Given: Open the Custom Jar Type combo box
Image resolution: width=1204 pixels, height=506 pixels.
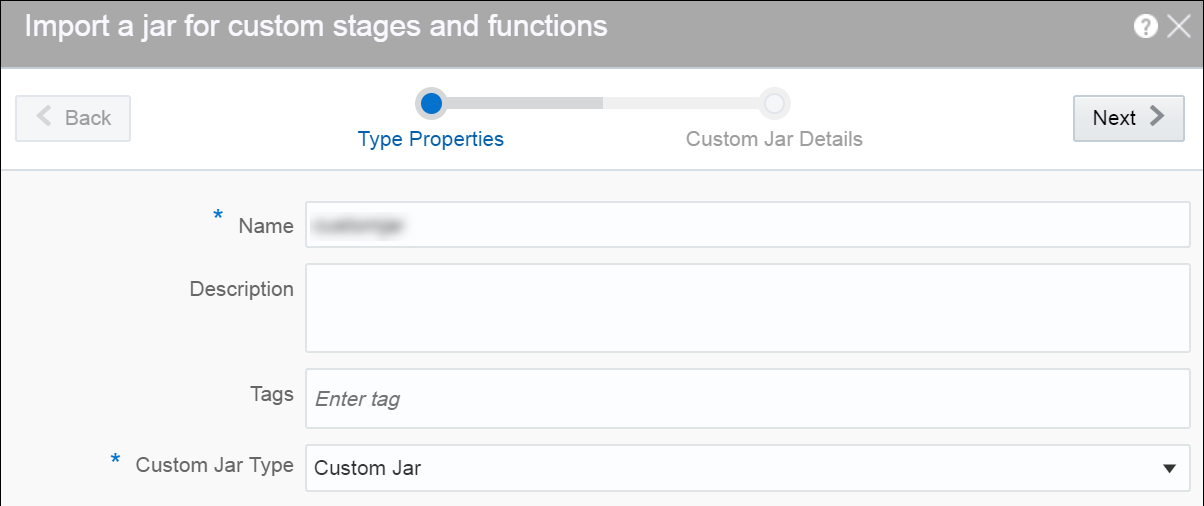Looking at the screenshot, I should tap(730, 468).
